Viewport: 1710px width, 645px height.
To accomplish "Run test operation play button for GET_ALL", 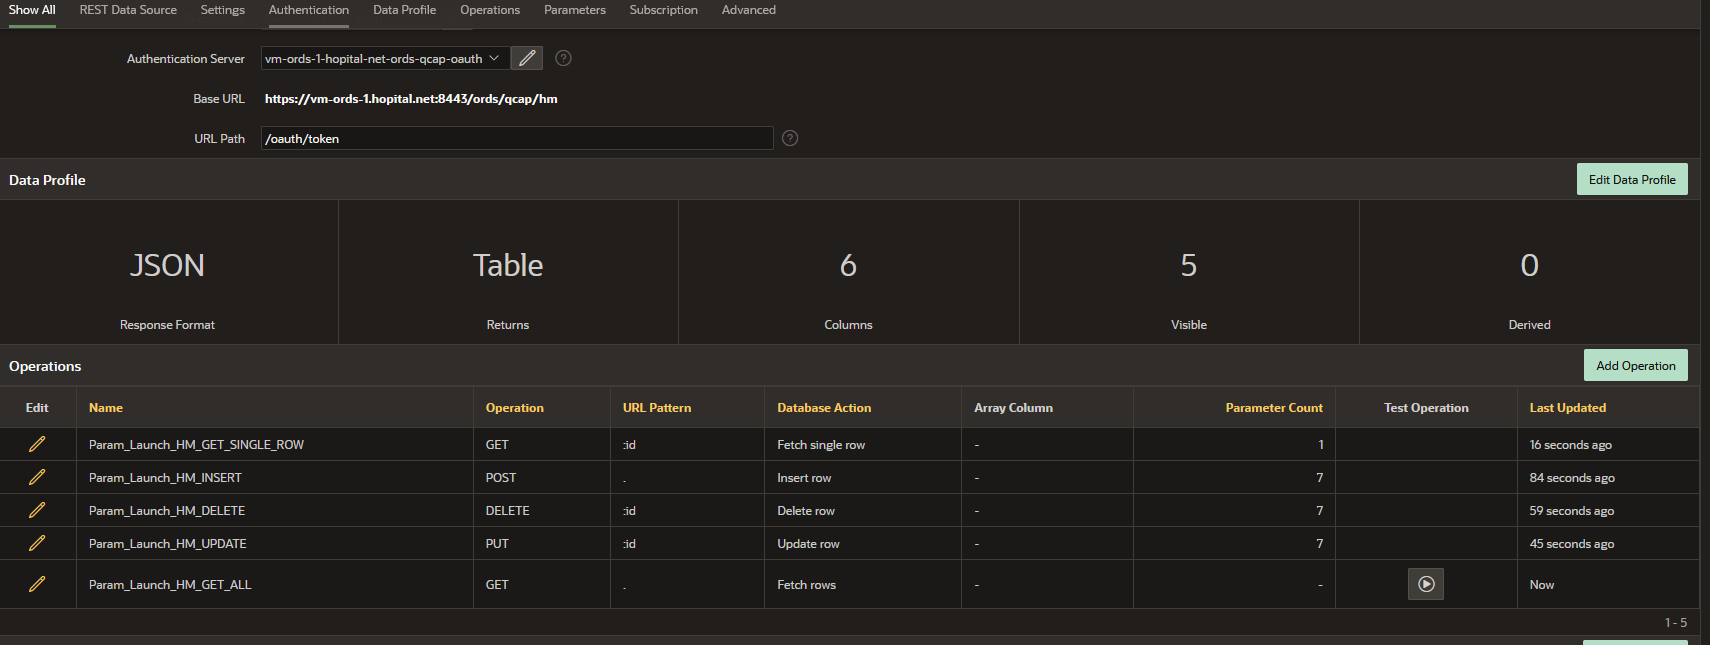I will coord(1425,584).
